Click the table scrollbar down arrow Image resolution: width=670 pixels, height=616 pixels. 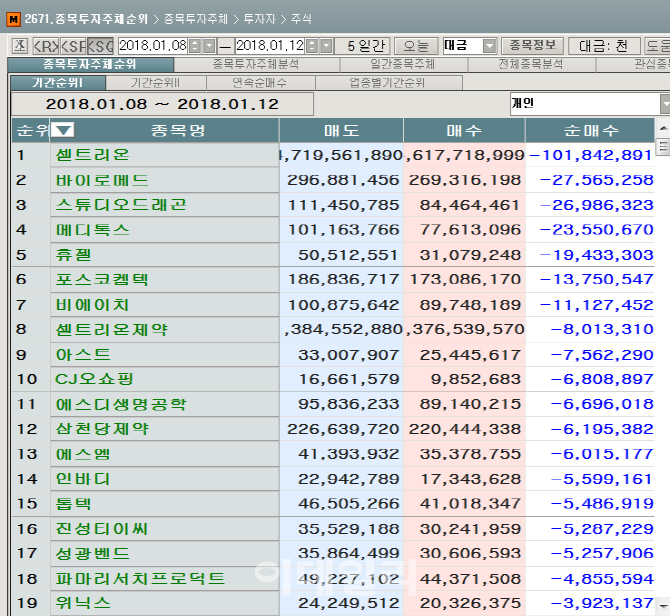(663, 607)
